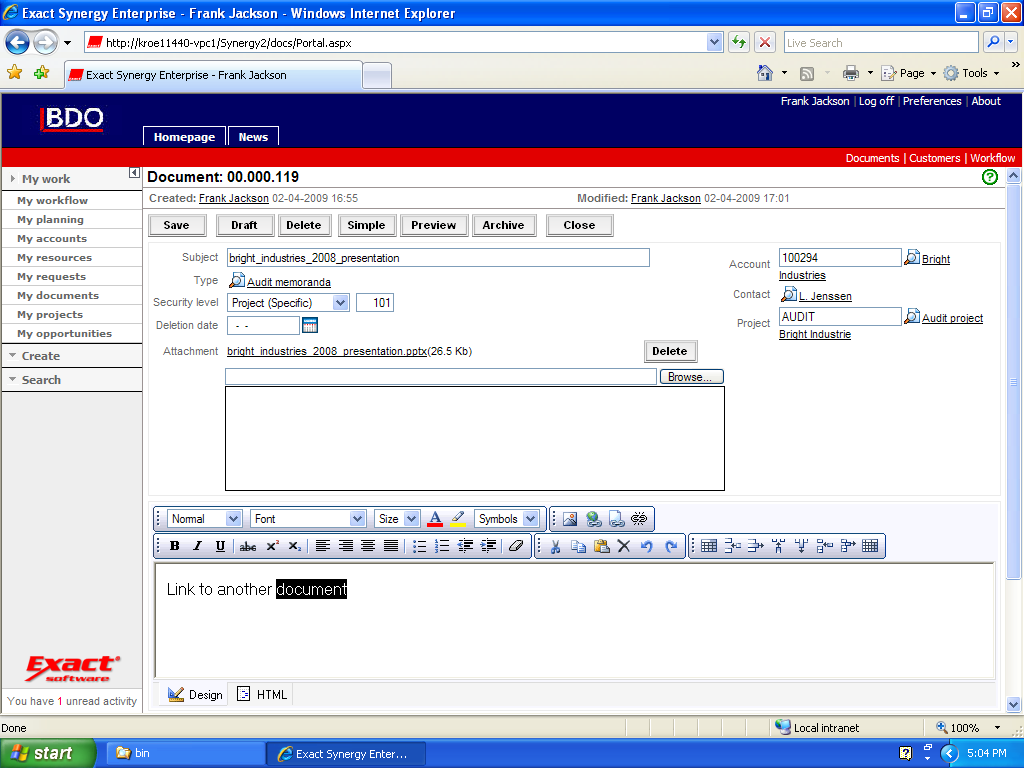Image resolution: width=1024 pixels, height=768 pixels.
Task: Click the Log off link
Action: coord(876,101)
